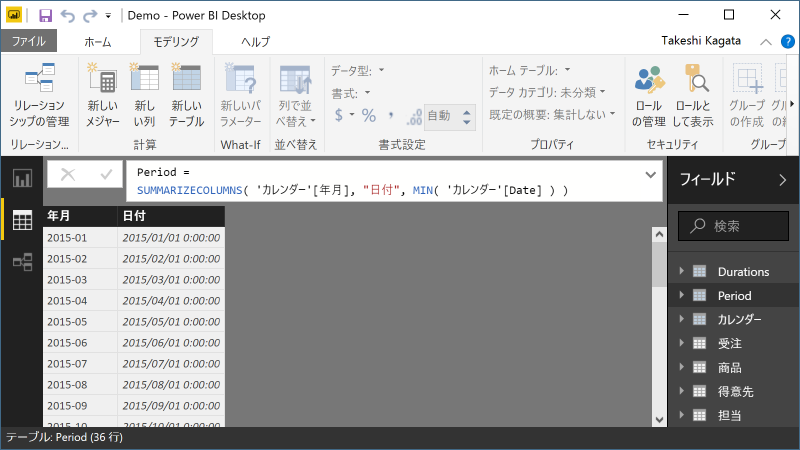
Task: Expand the 商品 table
Action: (682, 367)
